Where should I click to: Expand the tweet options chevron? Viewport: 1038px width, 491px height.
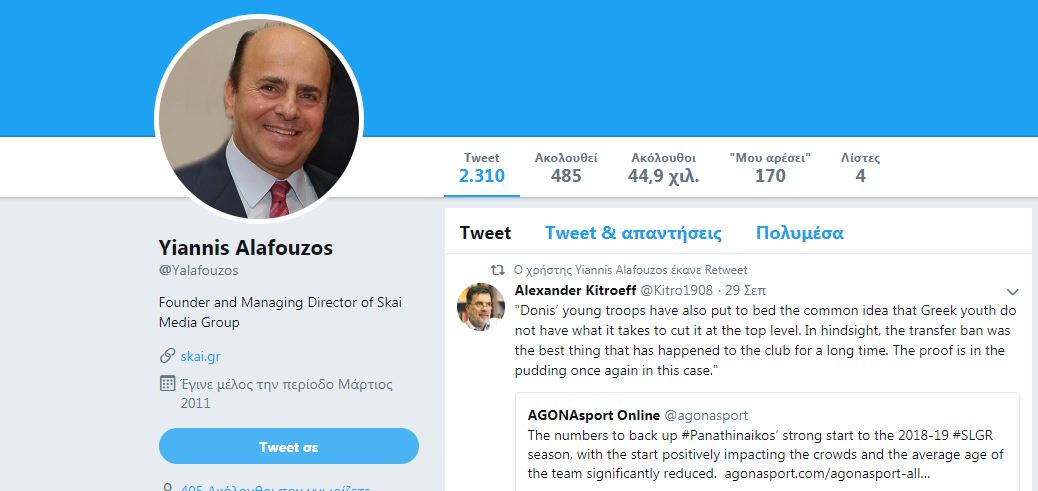1012,292
